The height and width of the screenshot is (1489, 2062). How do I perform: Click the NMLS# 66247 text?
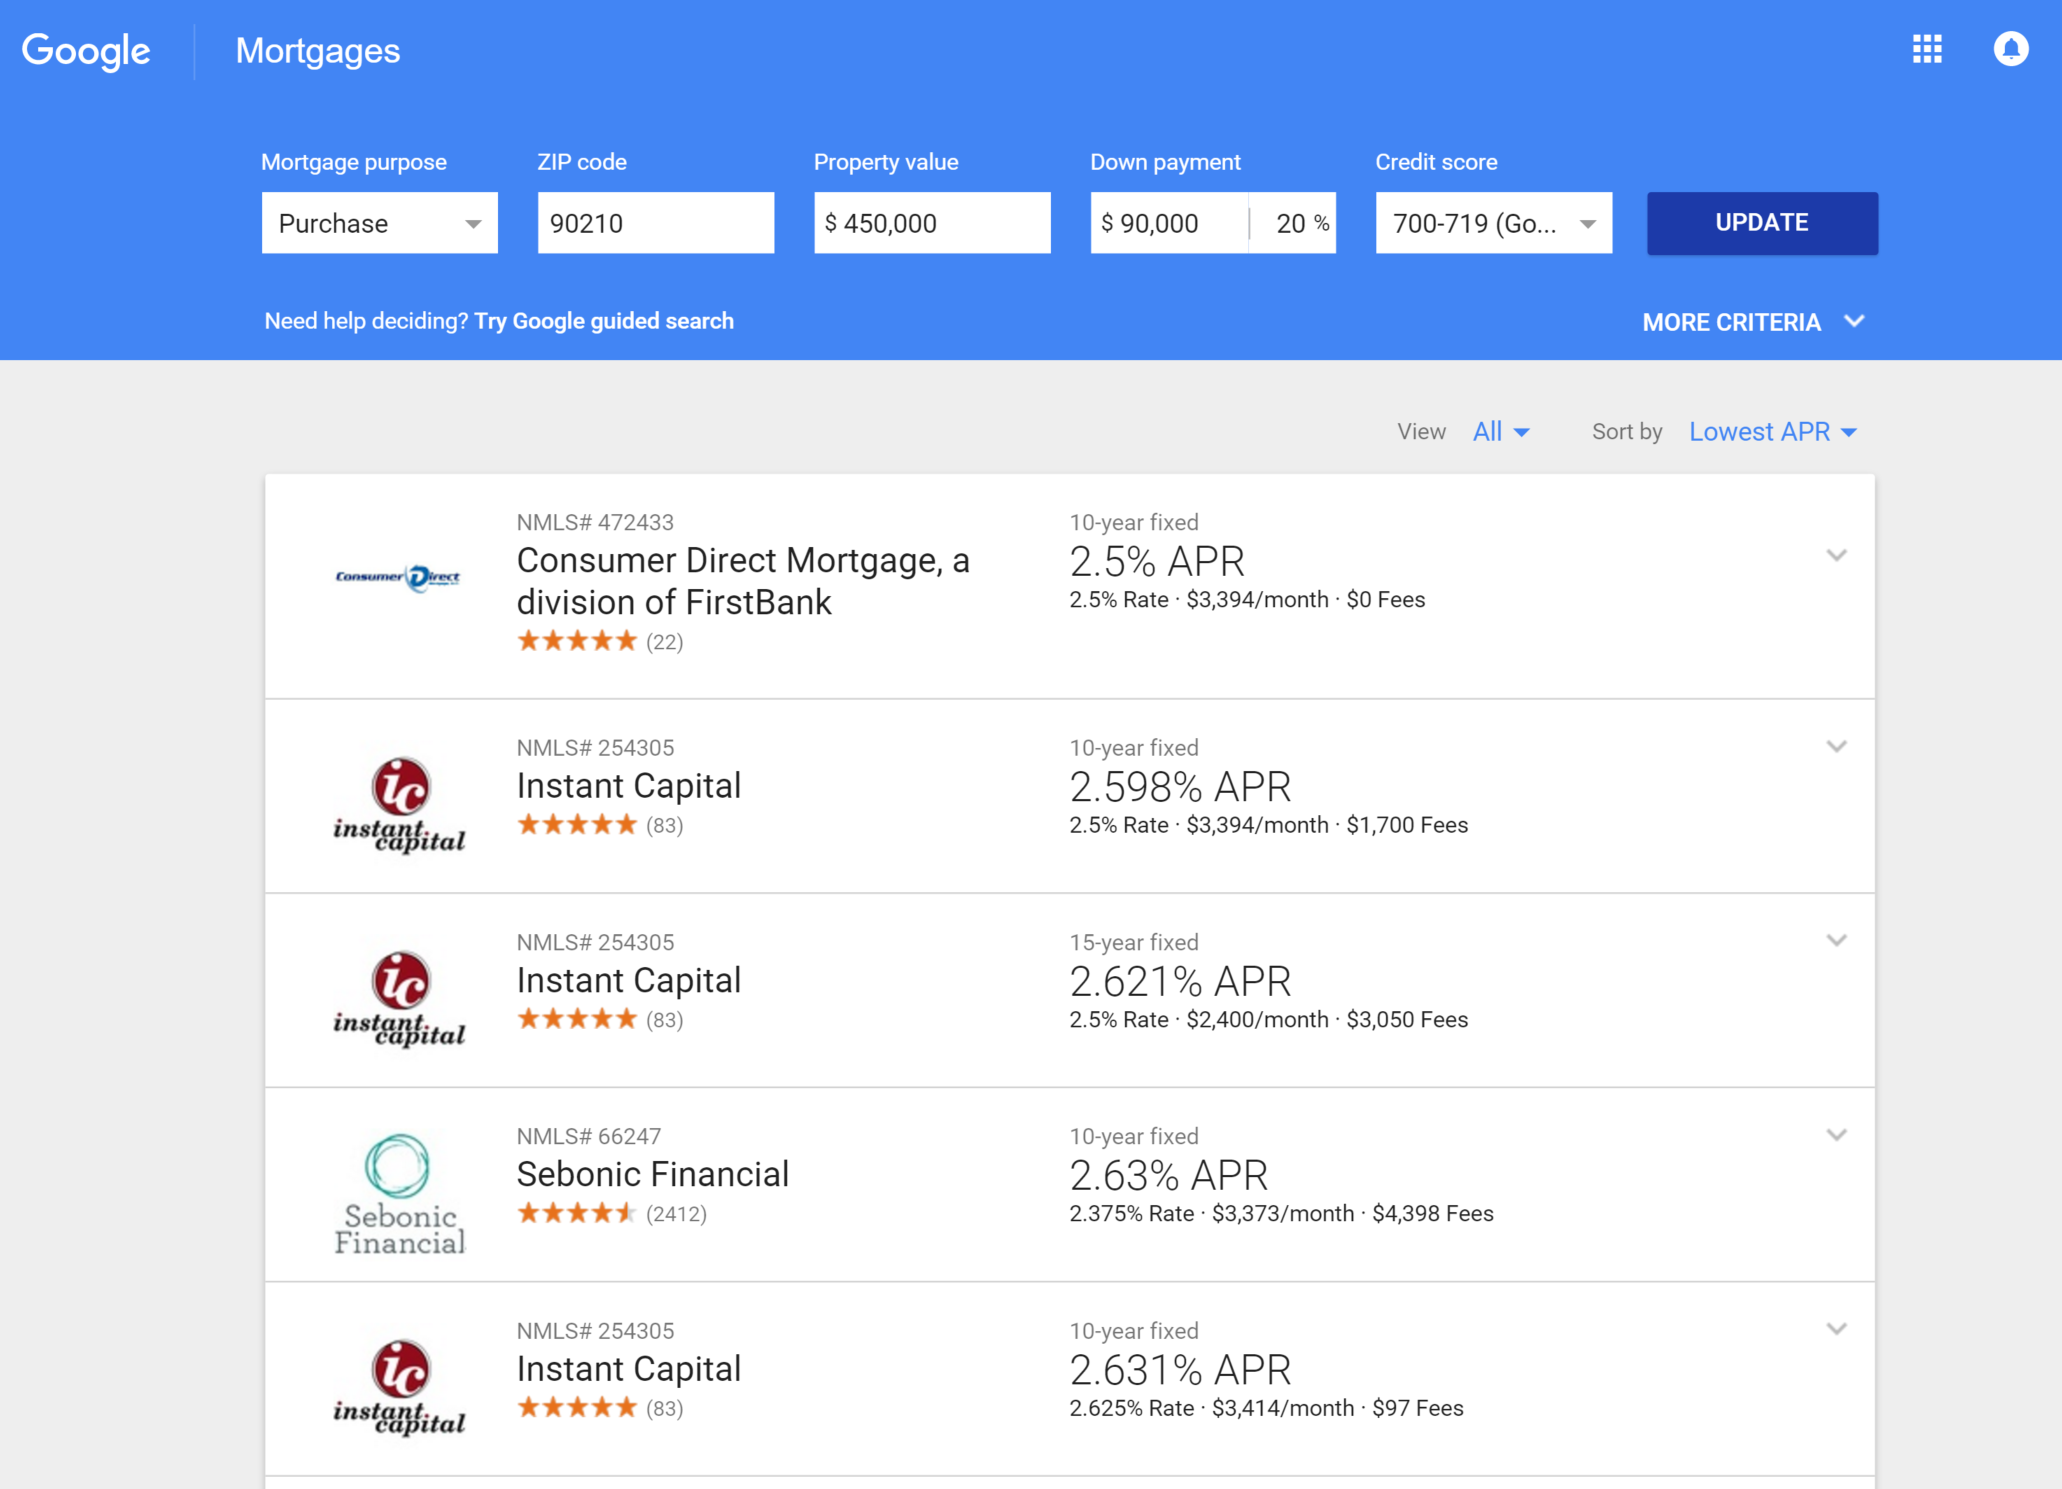(x=589, y=1136)
